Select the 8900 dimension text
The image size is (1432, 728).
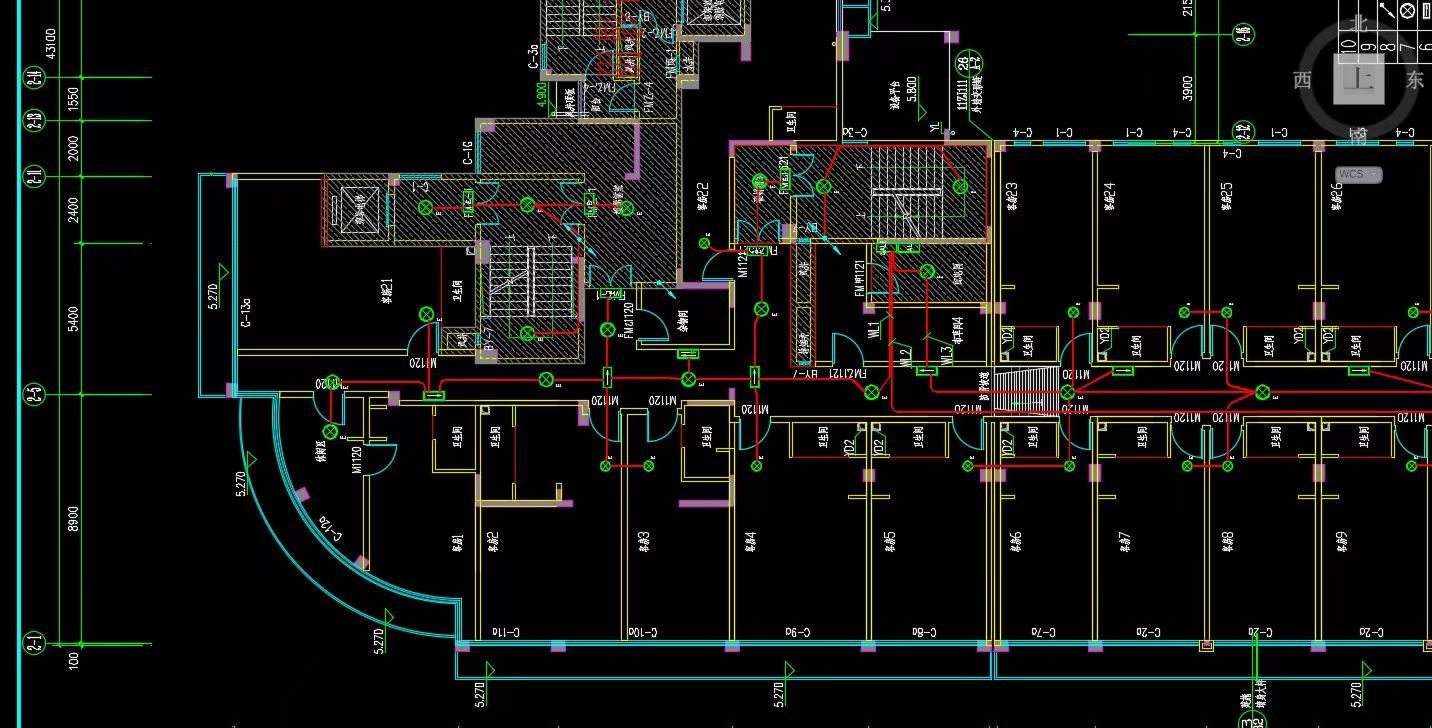click(74, 519)
